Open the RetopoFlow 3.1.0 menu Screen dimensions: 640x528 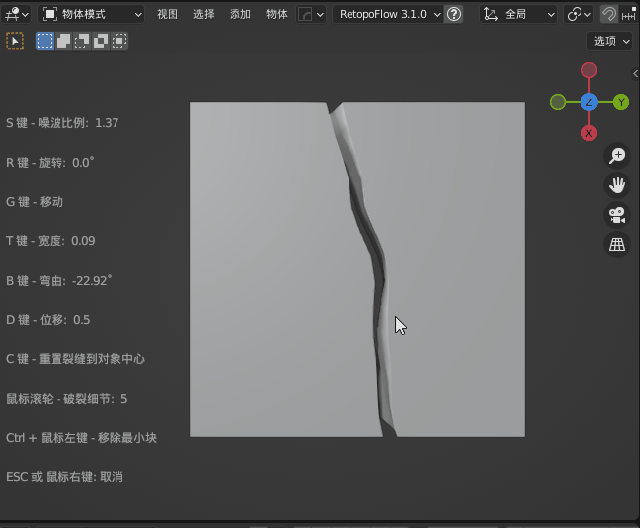(x=388, y=15)
